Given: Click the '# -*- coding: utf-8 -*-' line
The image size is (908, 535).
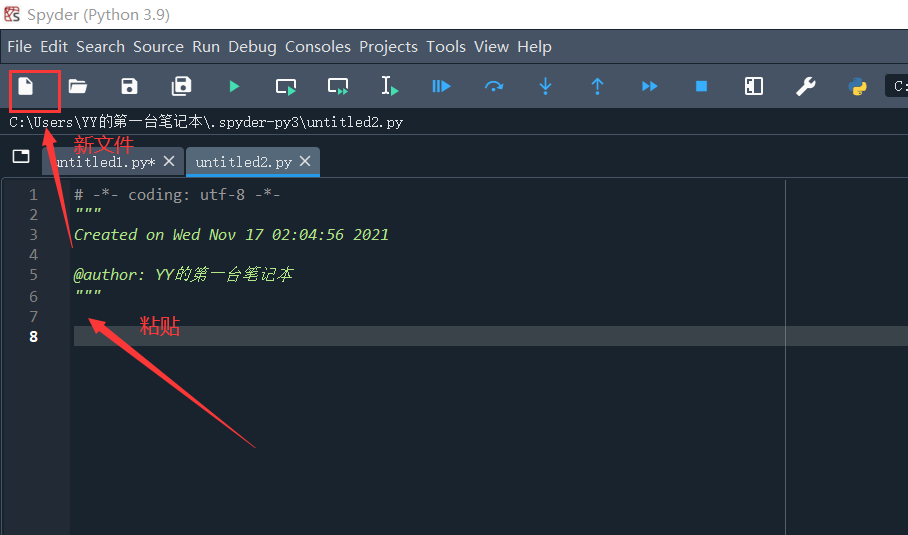Looking at the screenshot, I should (x=177, y=195).
